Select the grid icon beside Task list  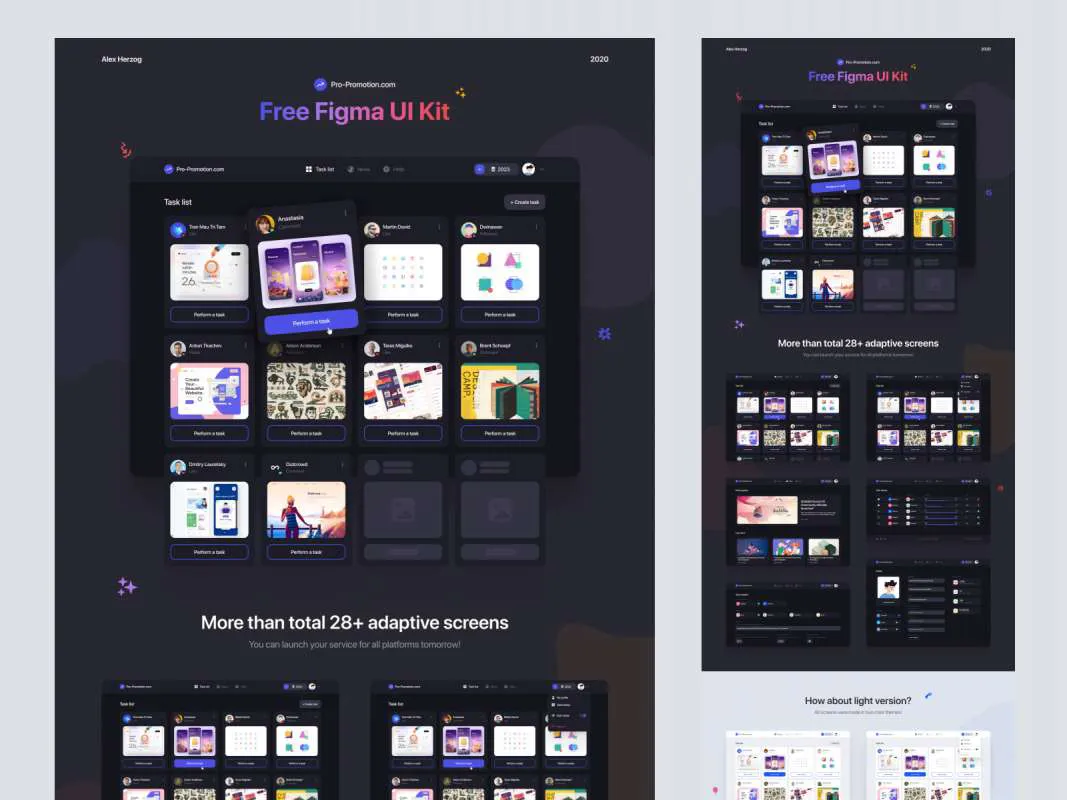tap(309, 168)
